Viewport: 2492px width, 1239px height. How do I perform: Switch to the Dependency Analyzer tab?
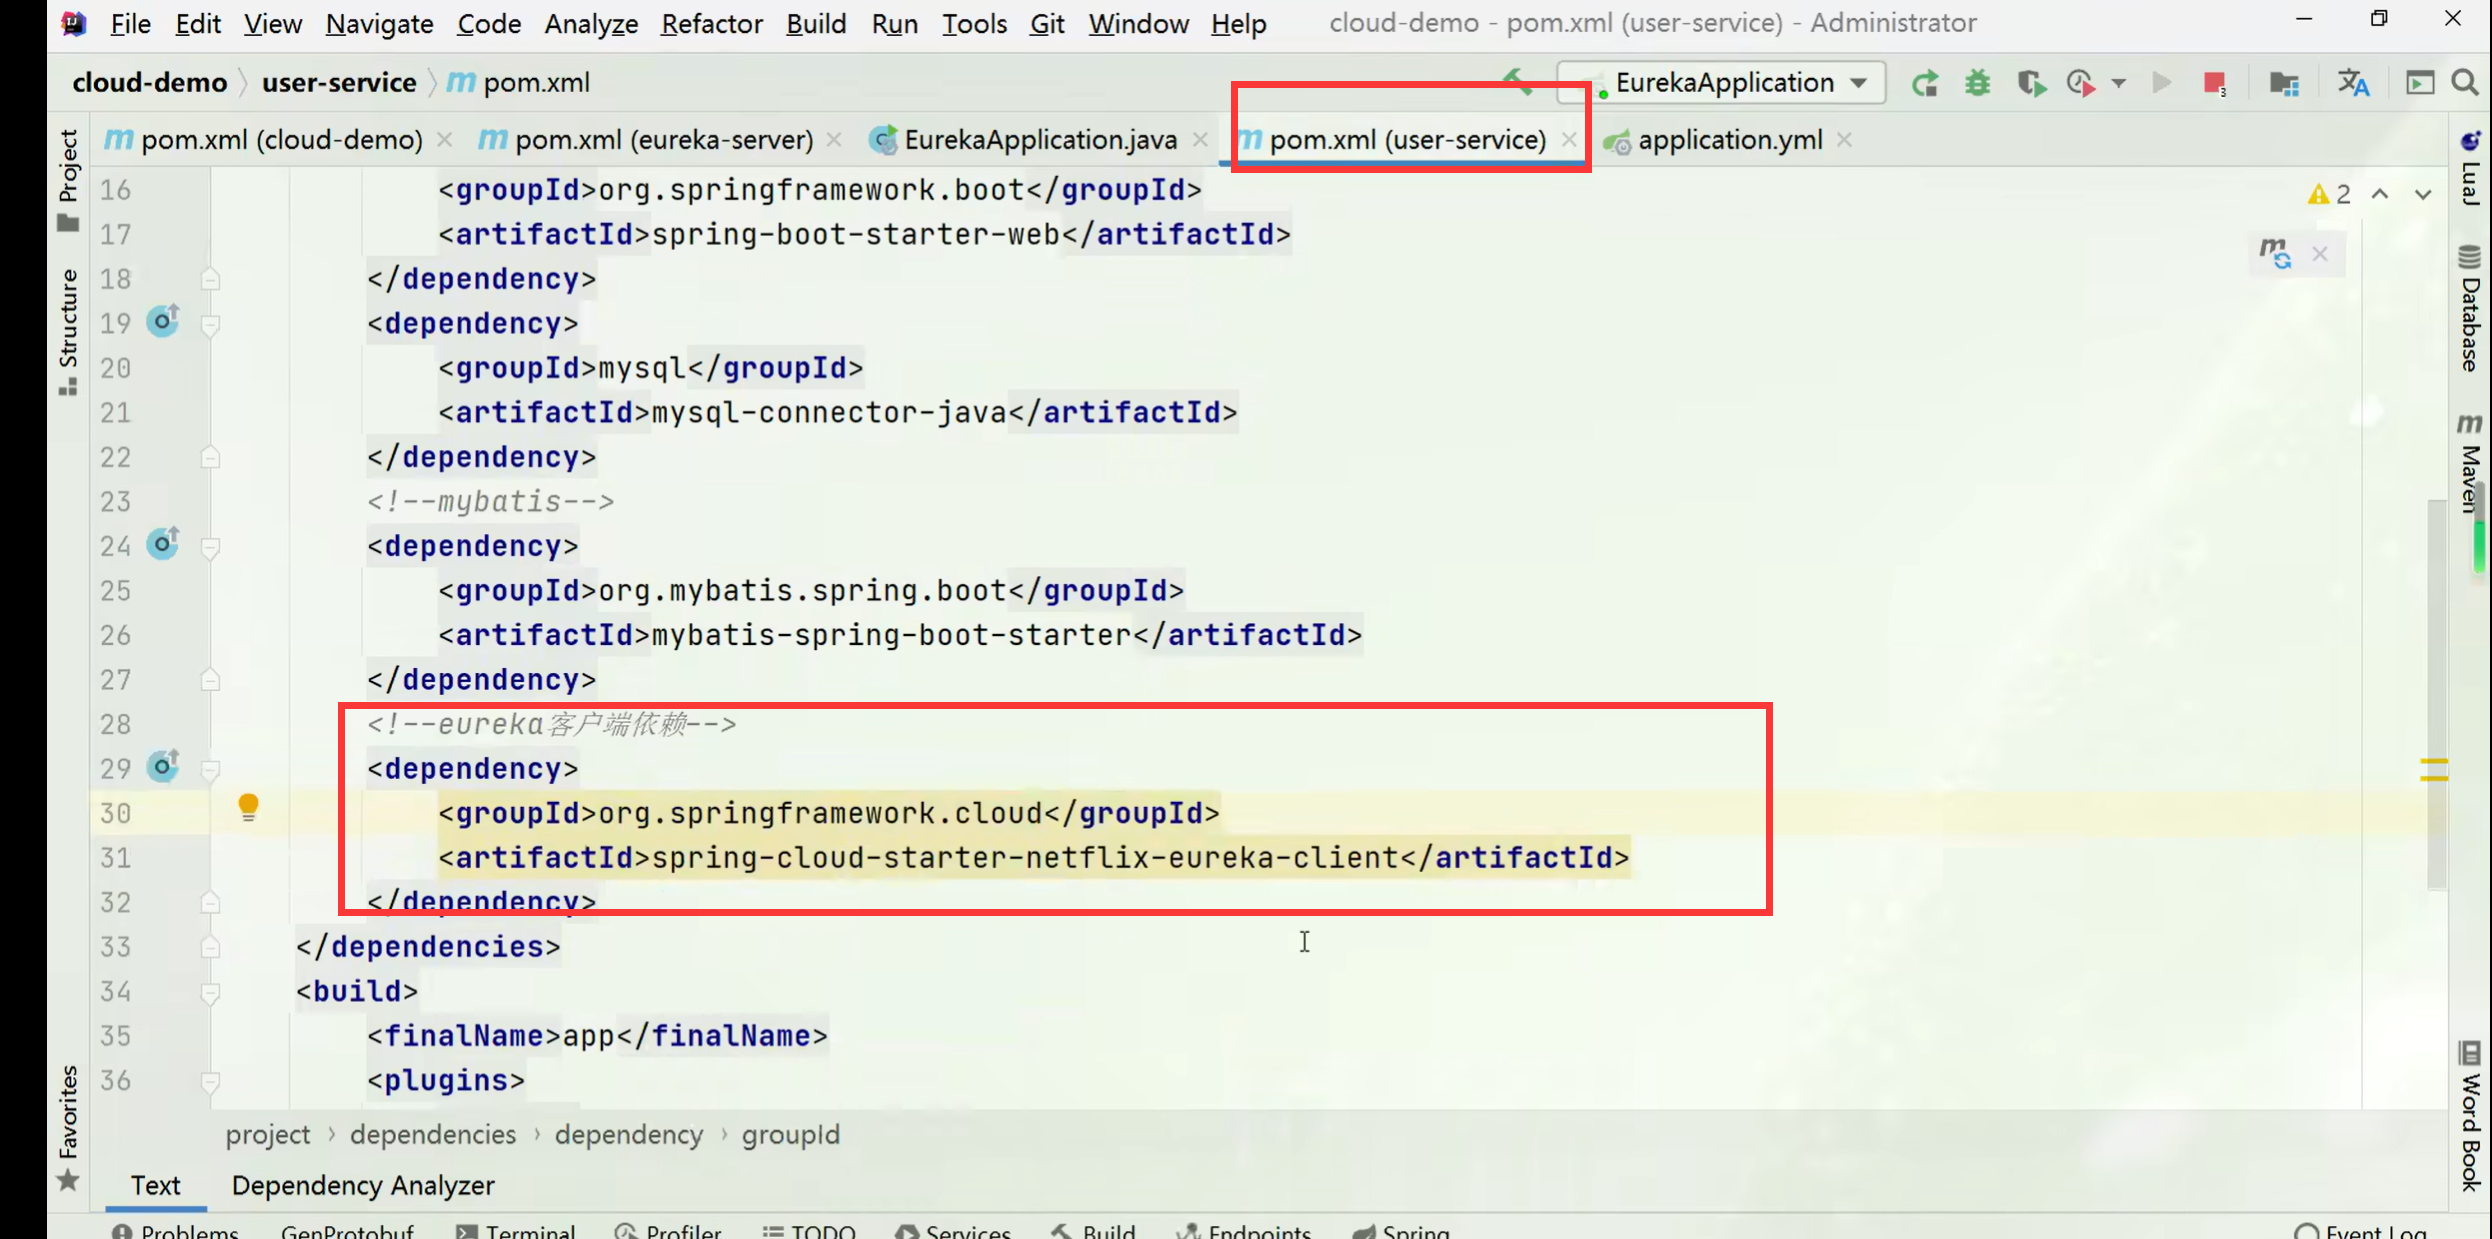click(363, 1185)
